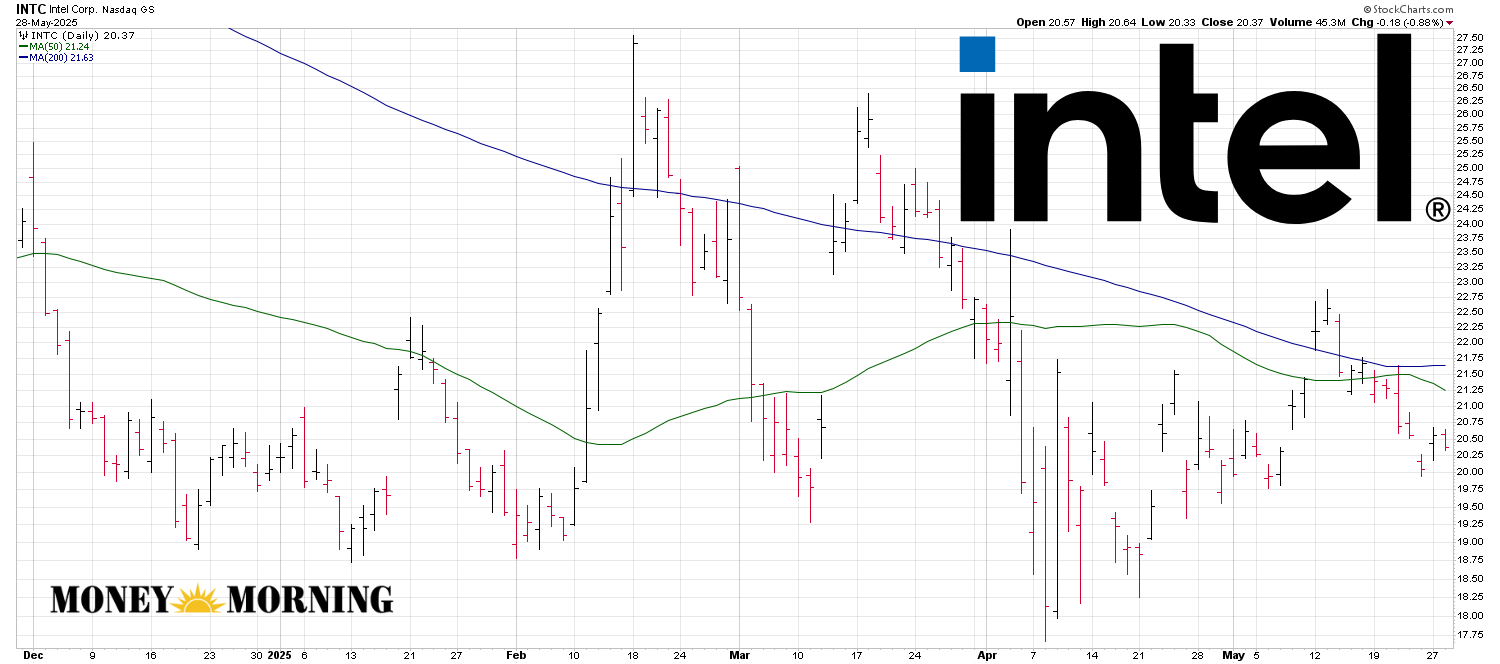Click the registered trademark symbol on Intel logo

pos(1436,209)
